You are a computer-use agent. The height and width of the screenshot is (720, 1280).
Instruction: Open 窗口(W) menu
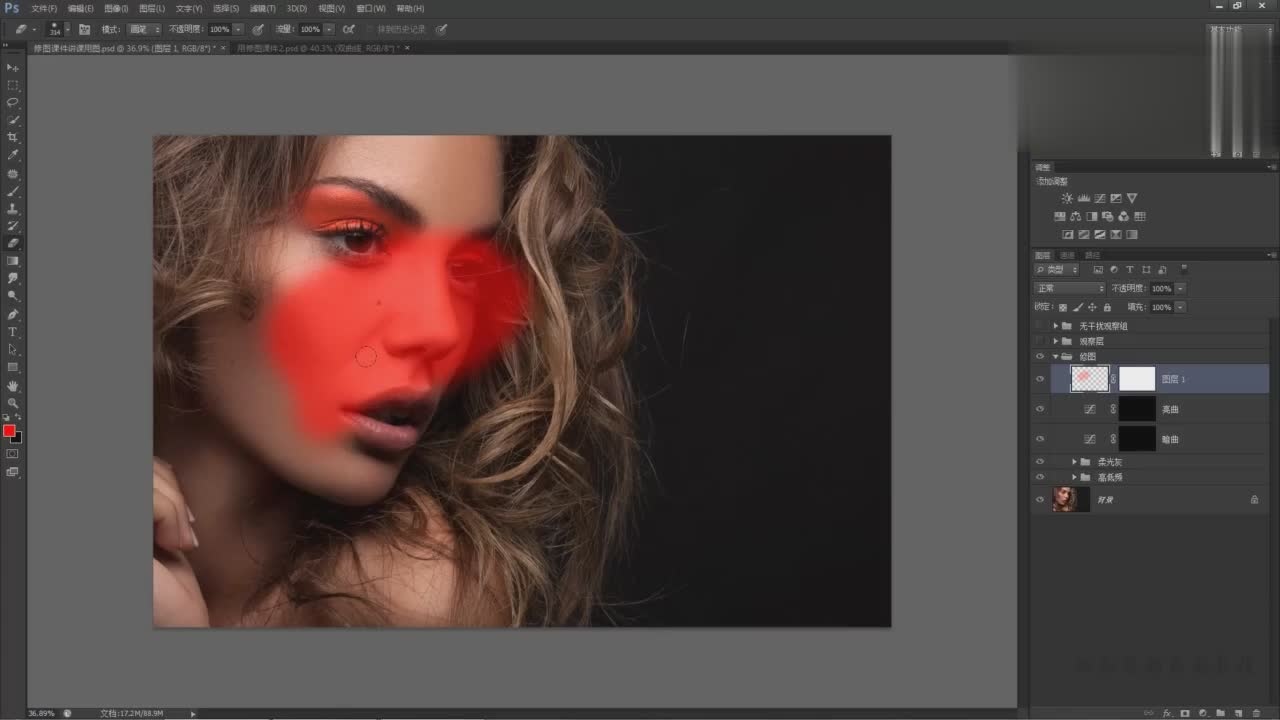[372, 8]
